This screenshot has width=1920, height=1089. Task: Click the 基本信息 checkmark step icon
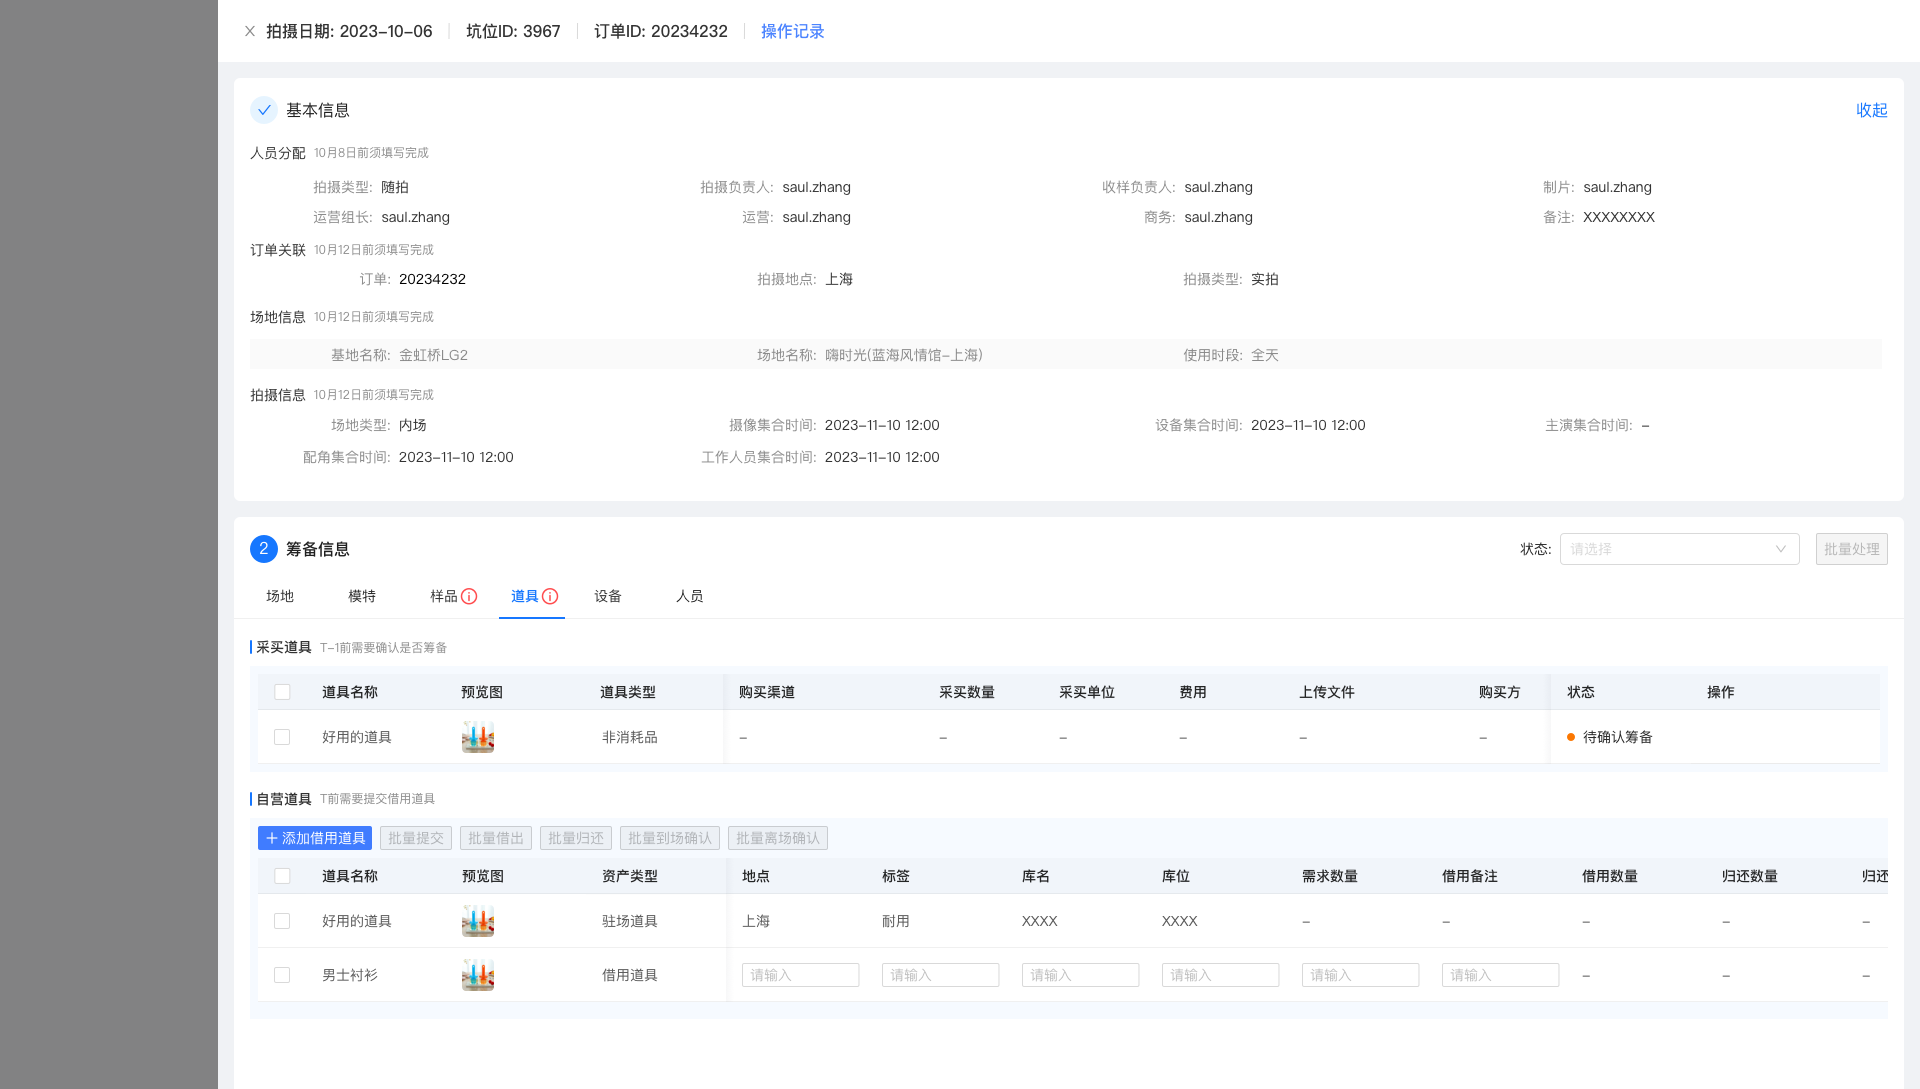tap(264, 110)
